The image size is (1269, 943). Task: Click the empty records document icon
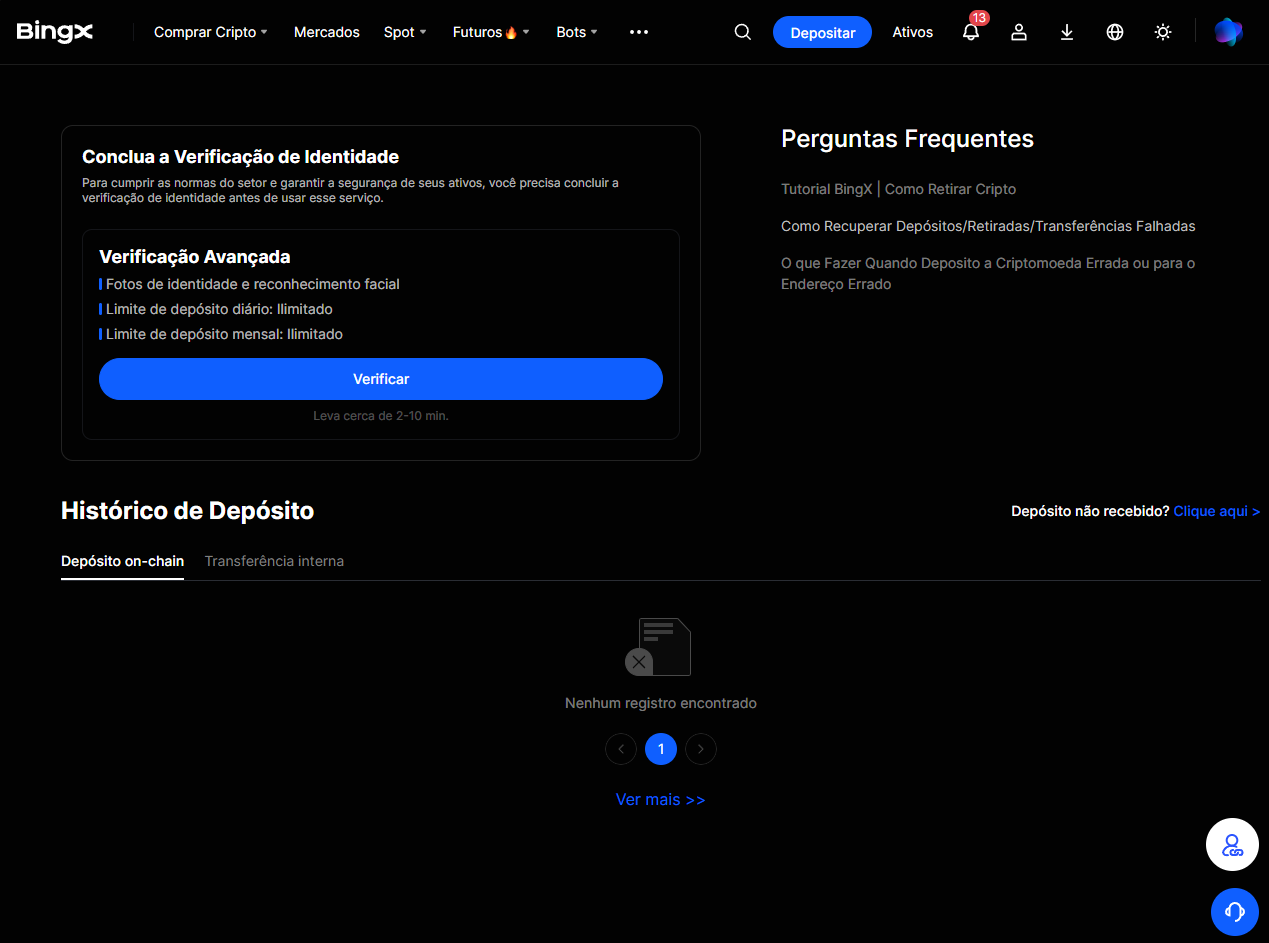659,647
